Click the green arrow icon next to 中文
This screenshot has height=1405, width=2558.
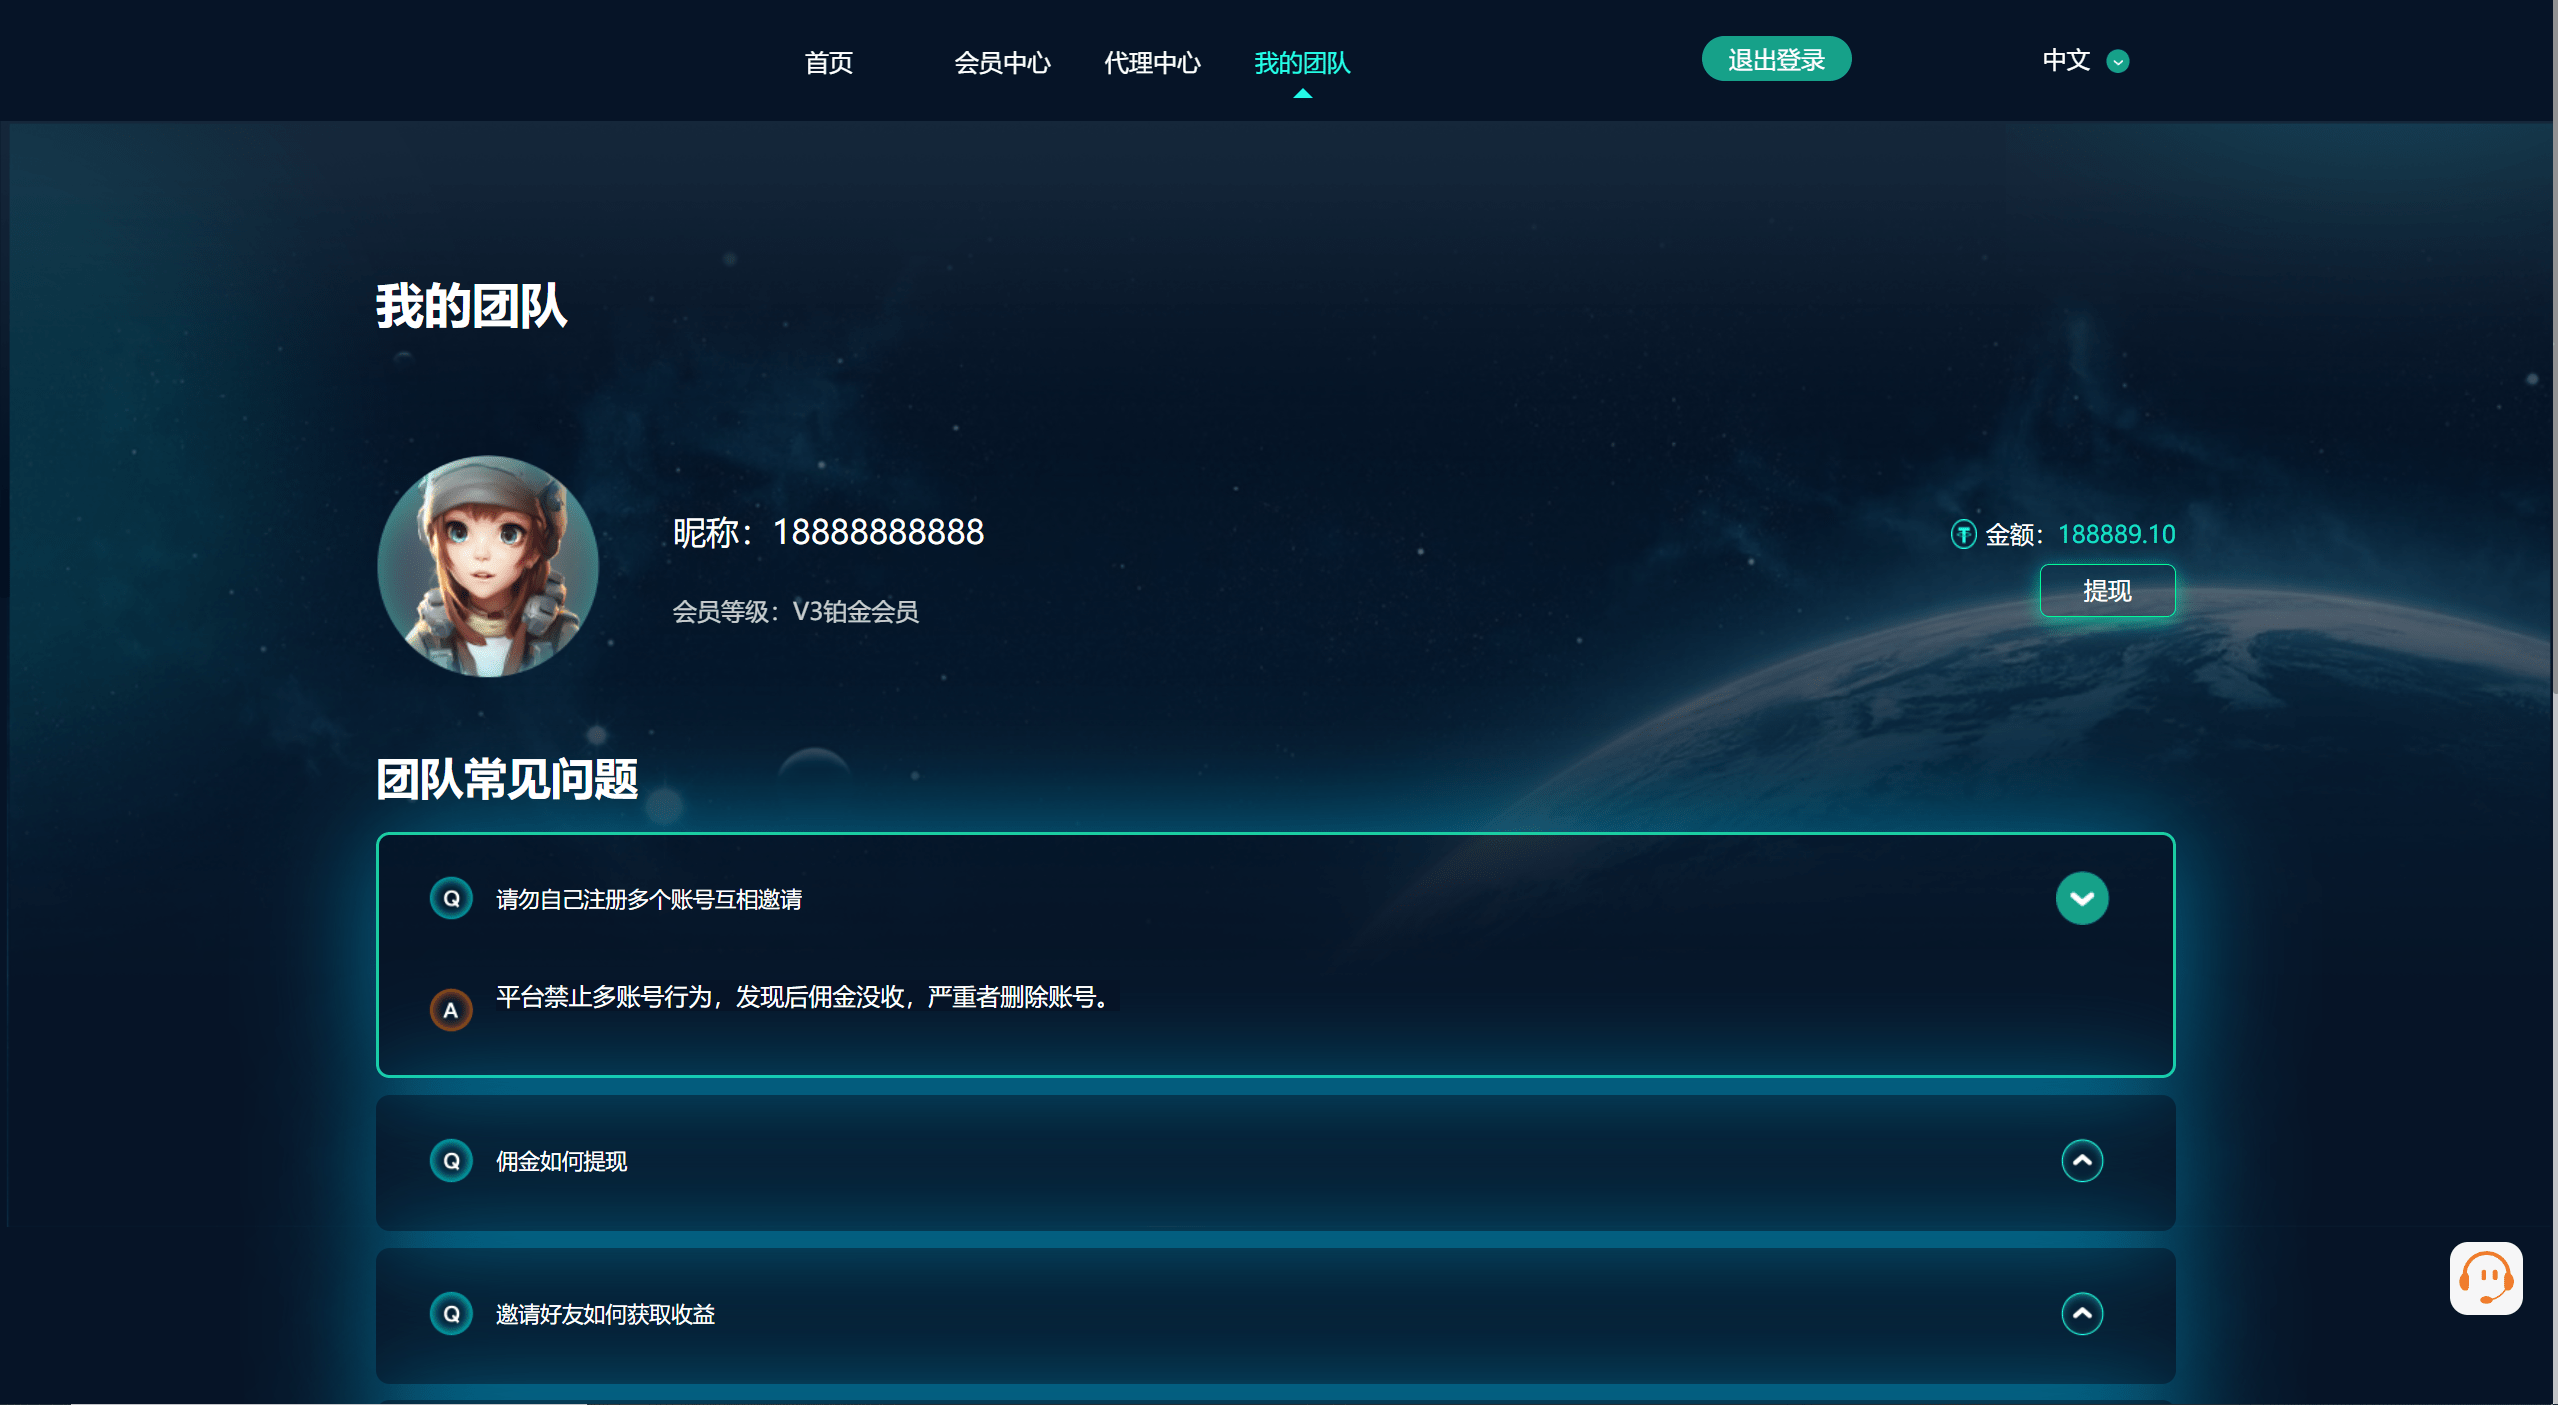pyautogui.click(x=2117, y=62)
